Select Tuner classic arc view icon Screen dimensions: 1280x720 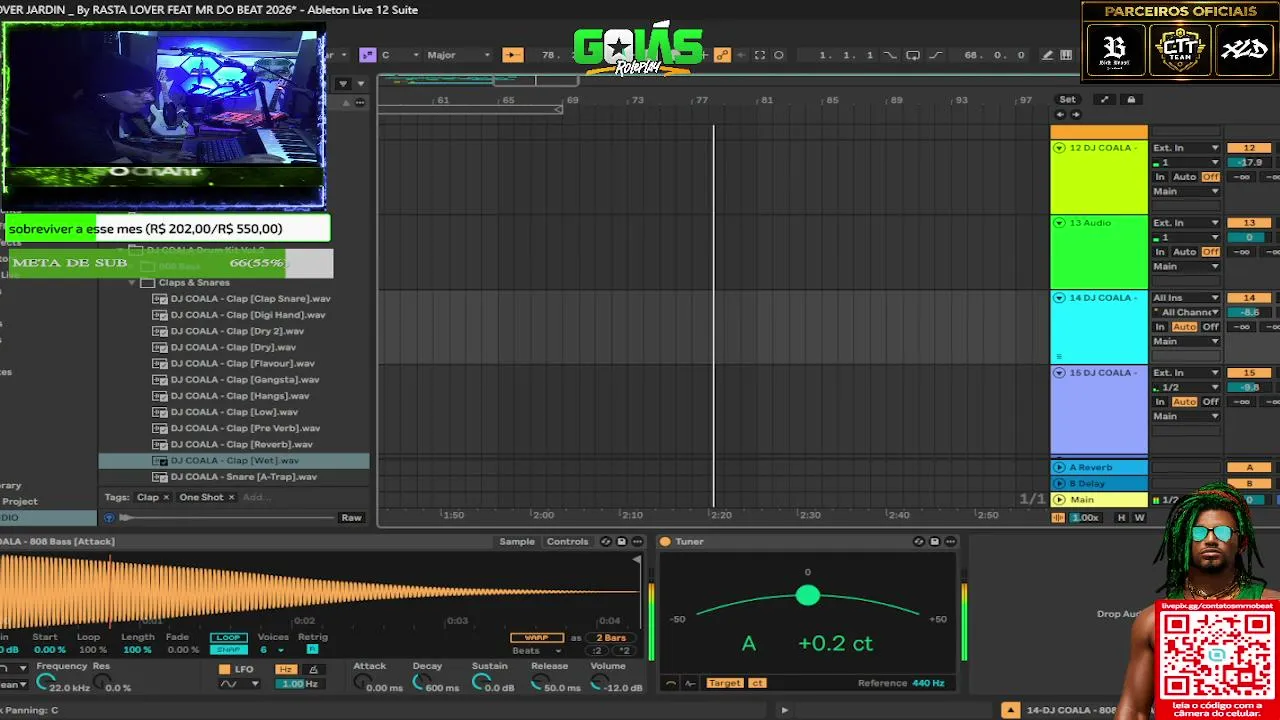671,683
